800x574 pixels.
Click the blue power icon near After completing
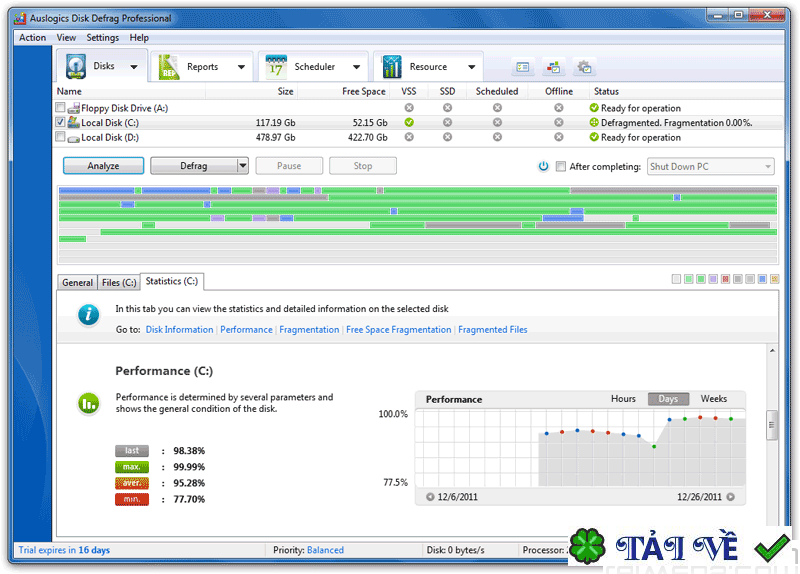(543, 166)
